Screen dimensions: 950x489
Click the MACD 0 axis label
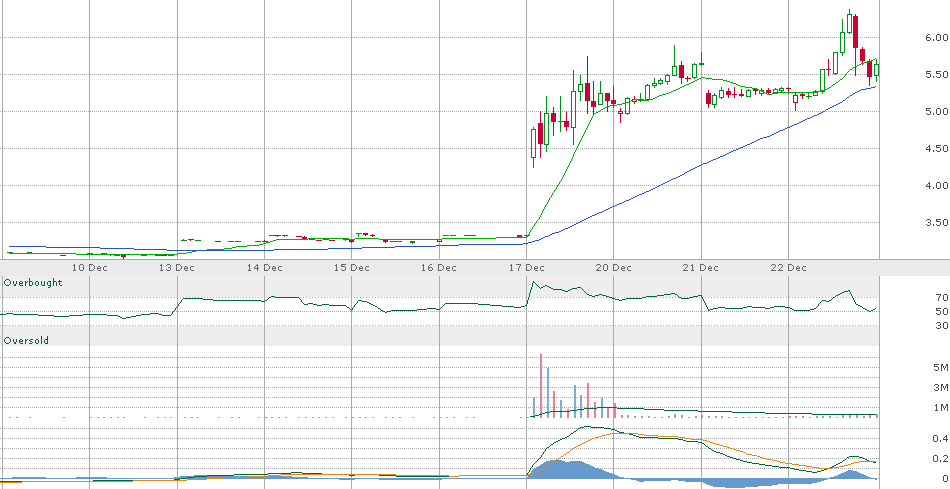[x=945, y=479]
